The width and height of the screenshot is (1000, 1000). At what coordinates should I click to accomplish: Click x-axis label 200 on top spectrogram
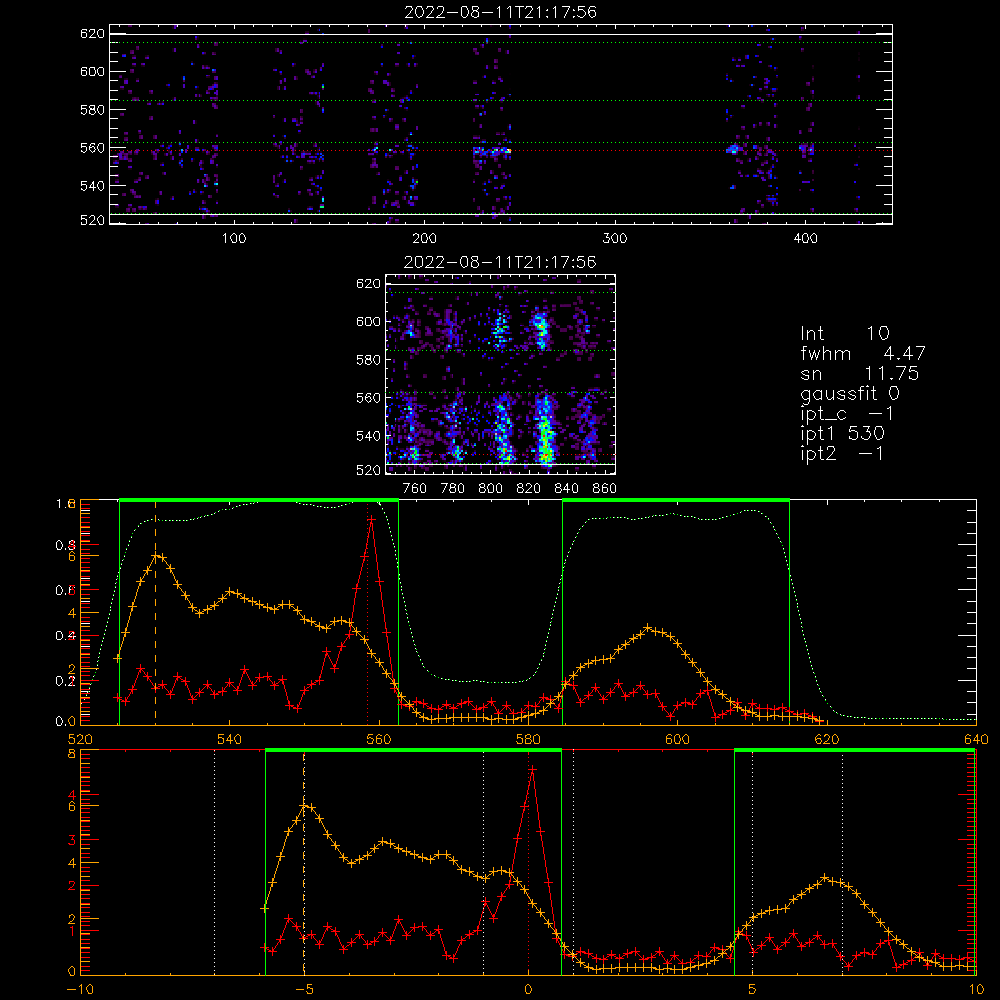coord(424,239)
